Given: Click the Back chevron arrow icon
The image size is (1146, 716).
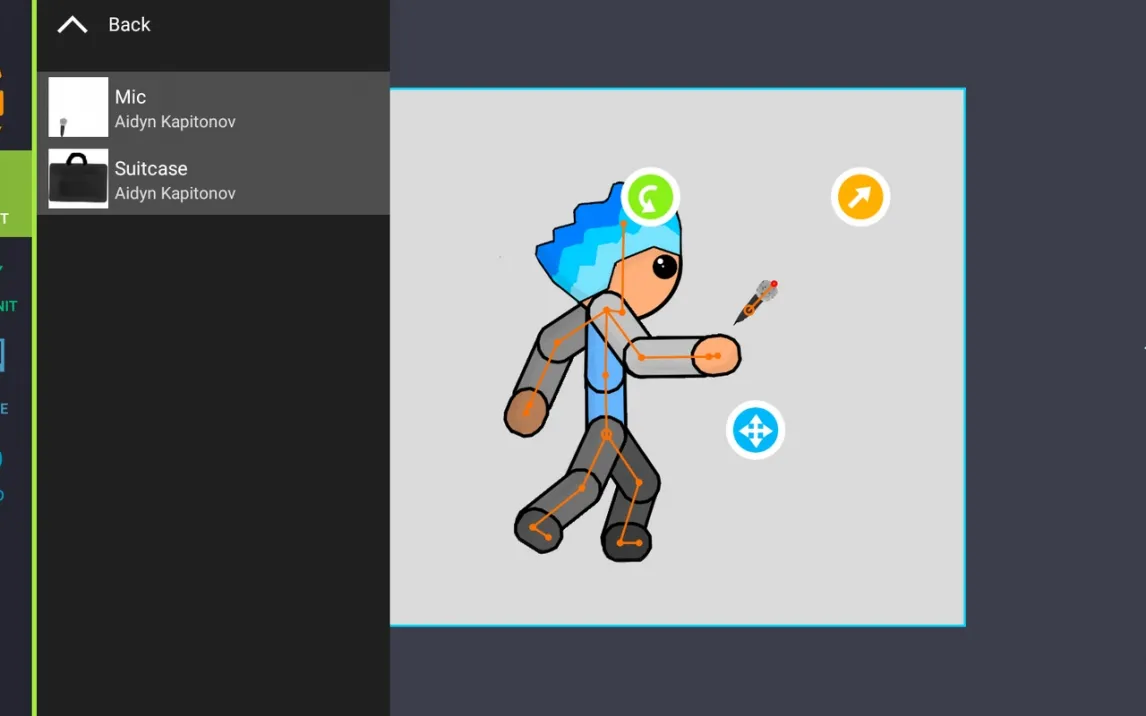Looking at the screenshot, I should [x=72, y=25].
